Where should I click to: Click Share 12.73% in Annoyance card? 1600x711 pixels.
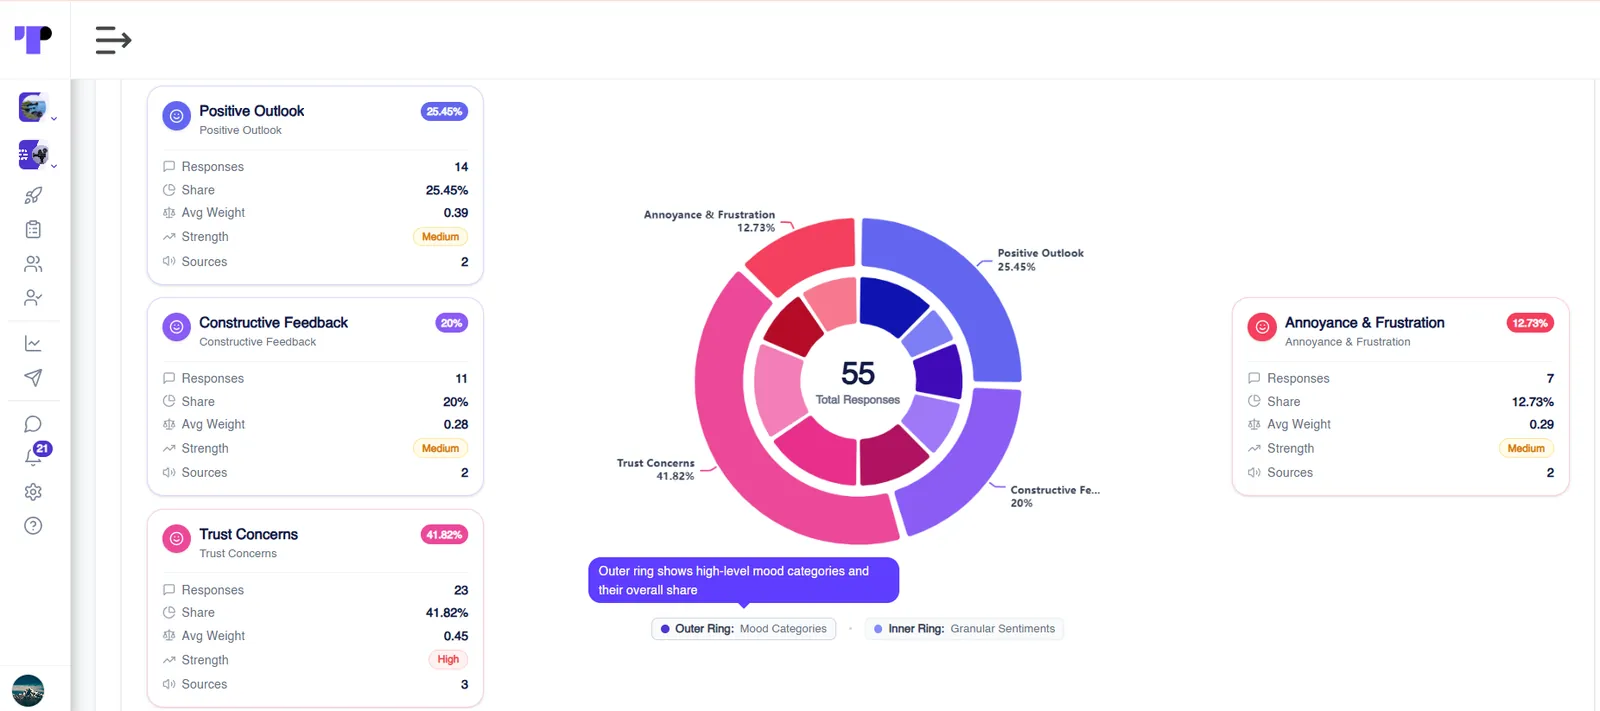(x=1533, y=402)
